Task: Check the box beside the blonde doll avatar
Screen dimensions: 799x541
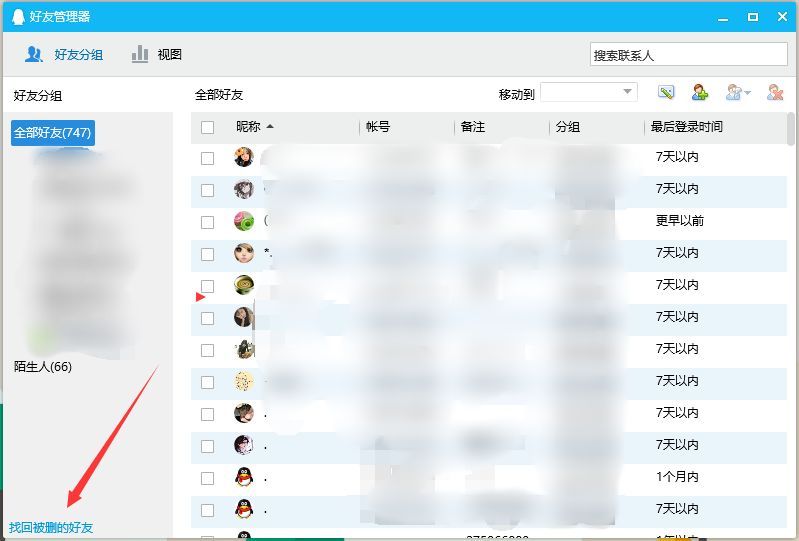Action: pos(207,254)
